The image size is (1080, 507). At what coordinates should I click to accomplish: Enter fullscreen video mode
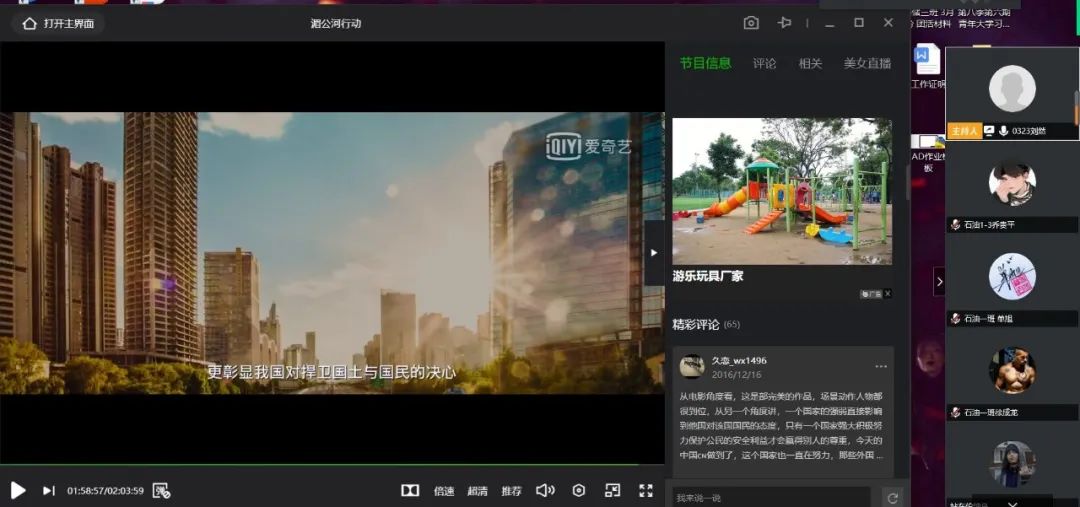coord(646,490)
